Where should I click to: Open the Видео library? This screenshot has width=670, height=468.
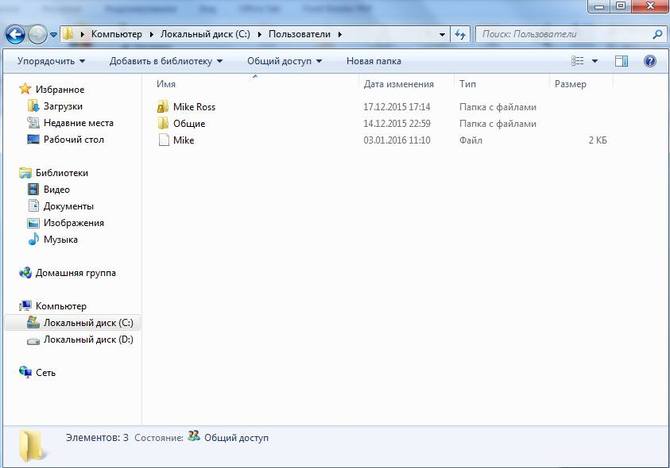point(56,189)
